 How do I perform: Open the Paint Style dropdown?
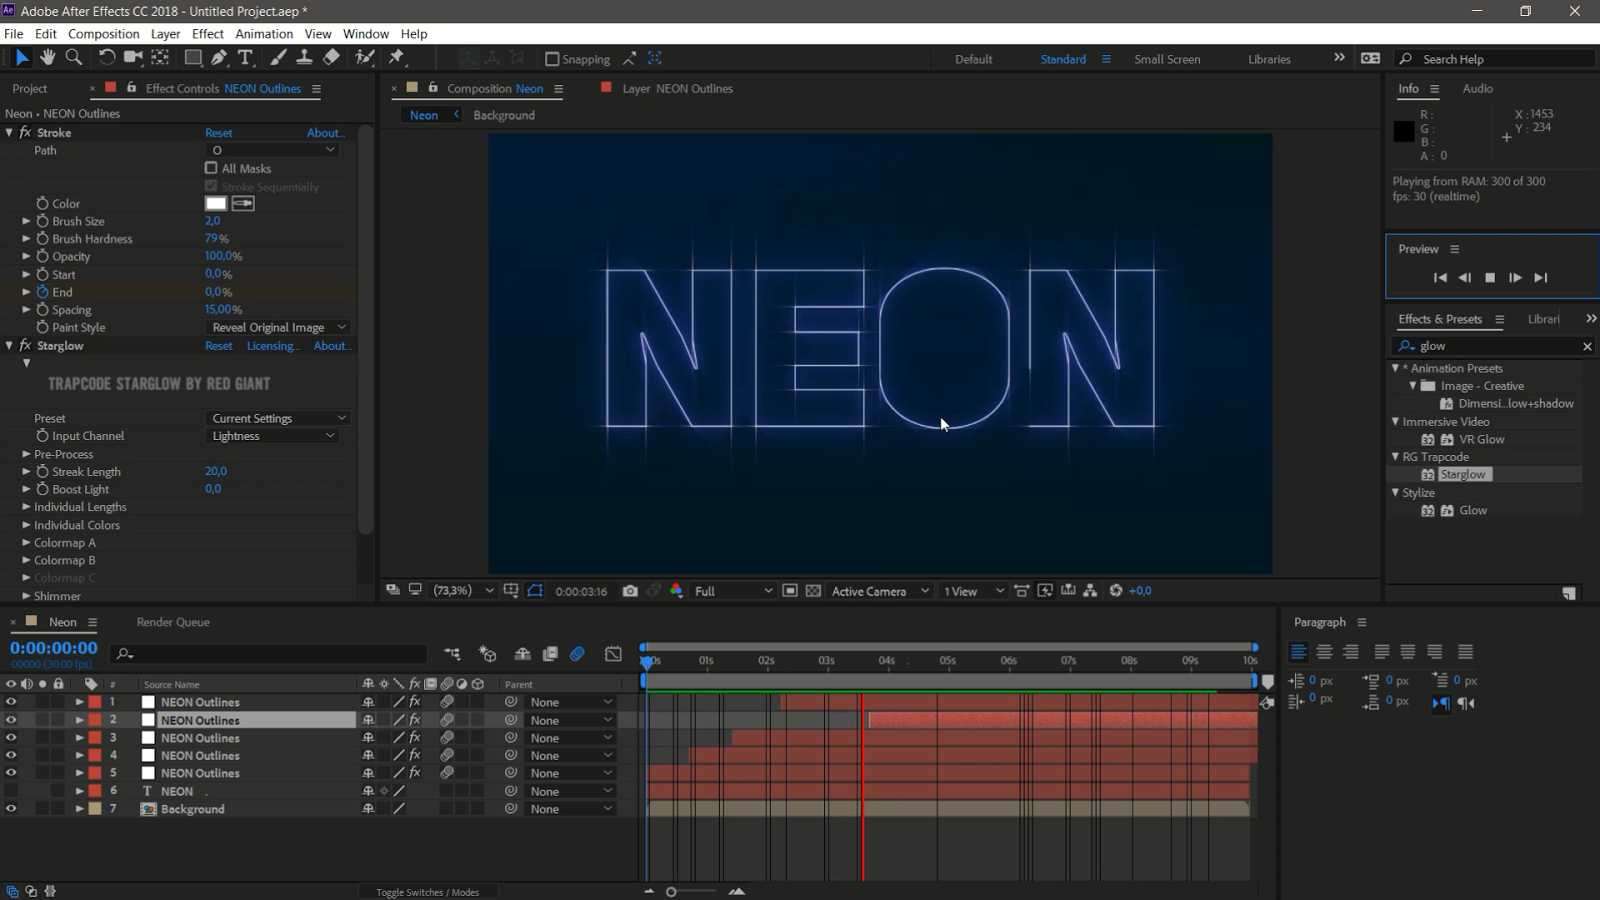coord(278,327)
